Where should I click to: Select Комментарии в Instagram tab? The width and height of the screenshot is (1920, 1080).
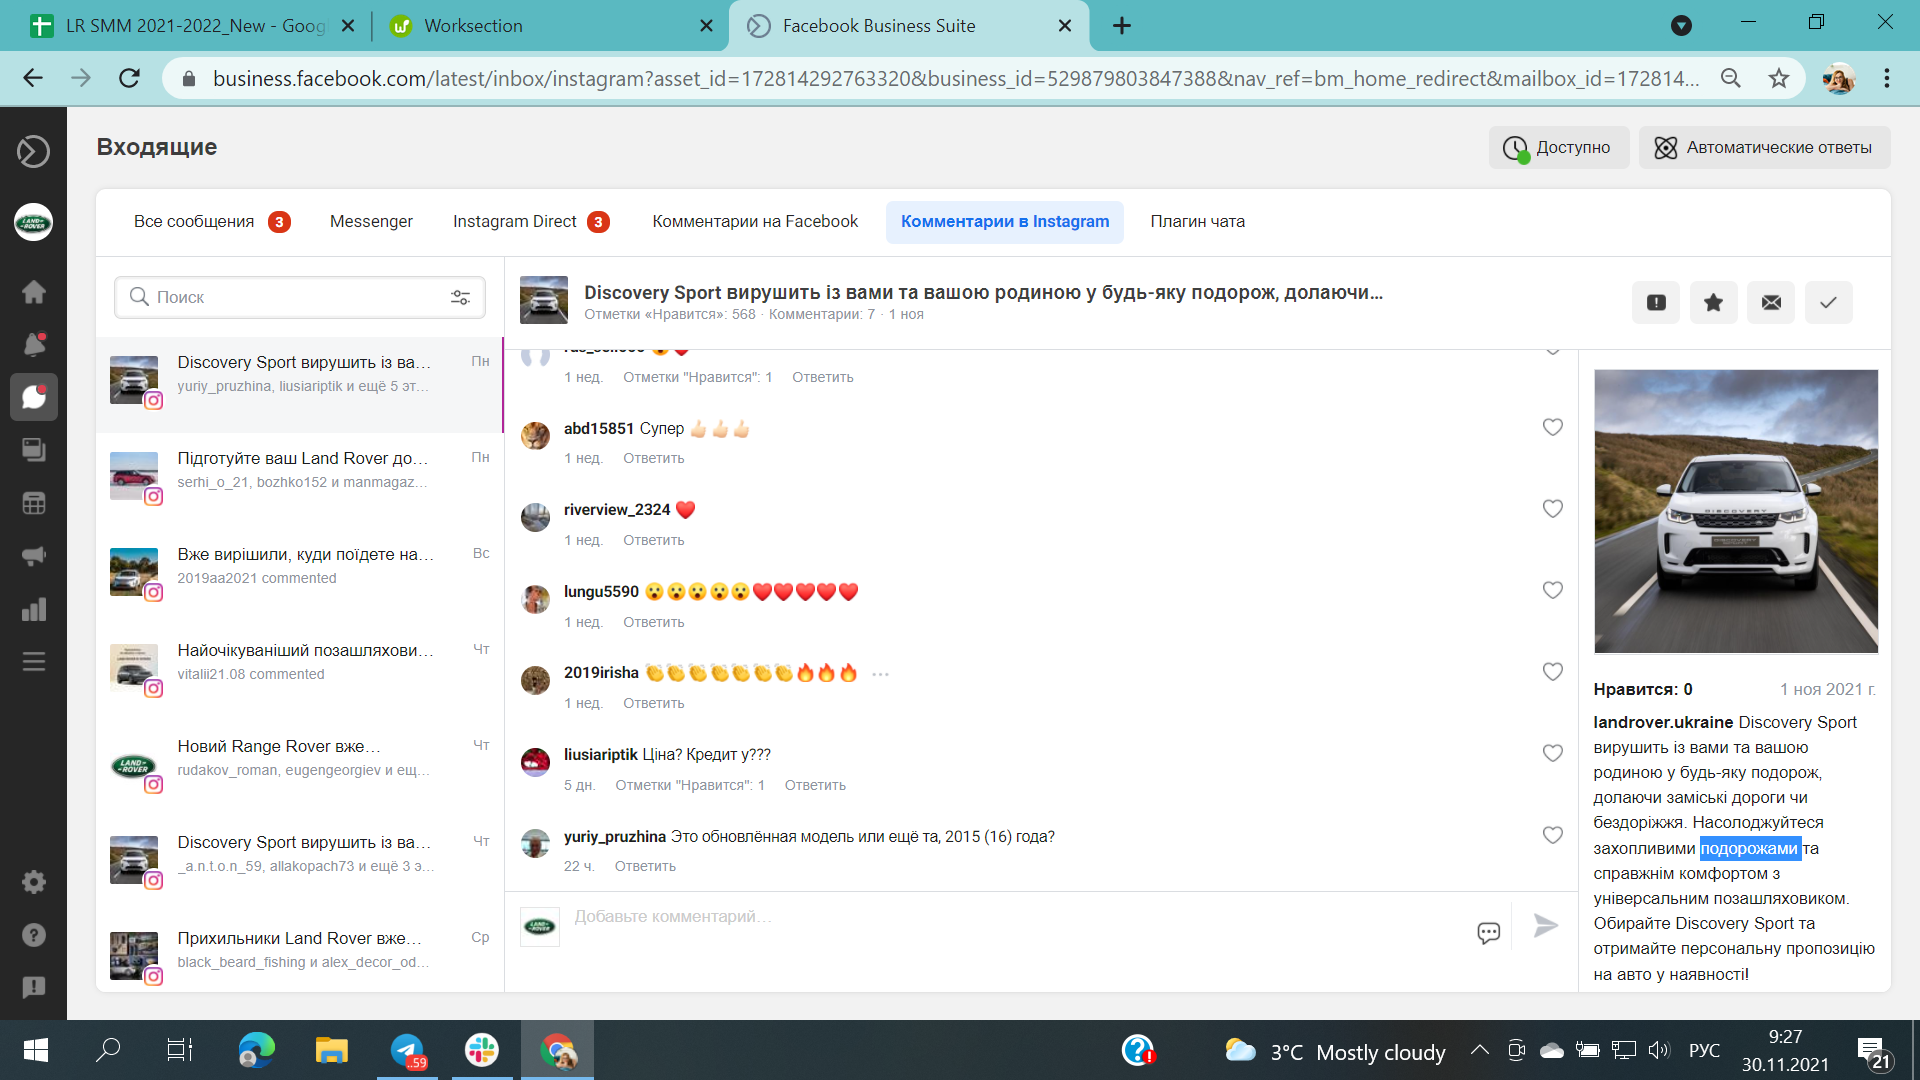click(1005, 222)
